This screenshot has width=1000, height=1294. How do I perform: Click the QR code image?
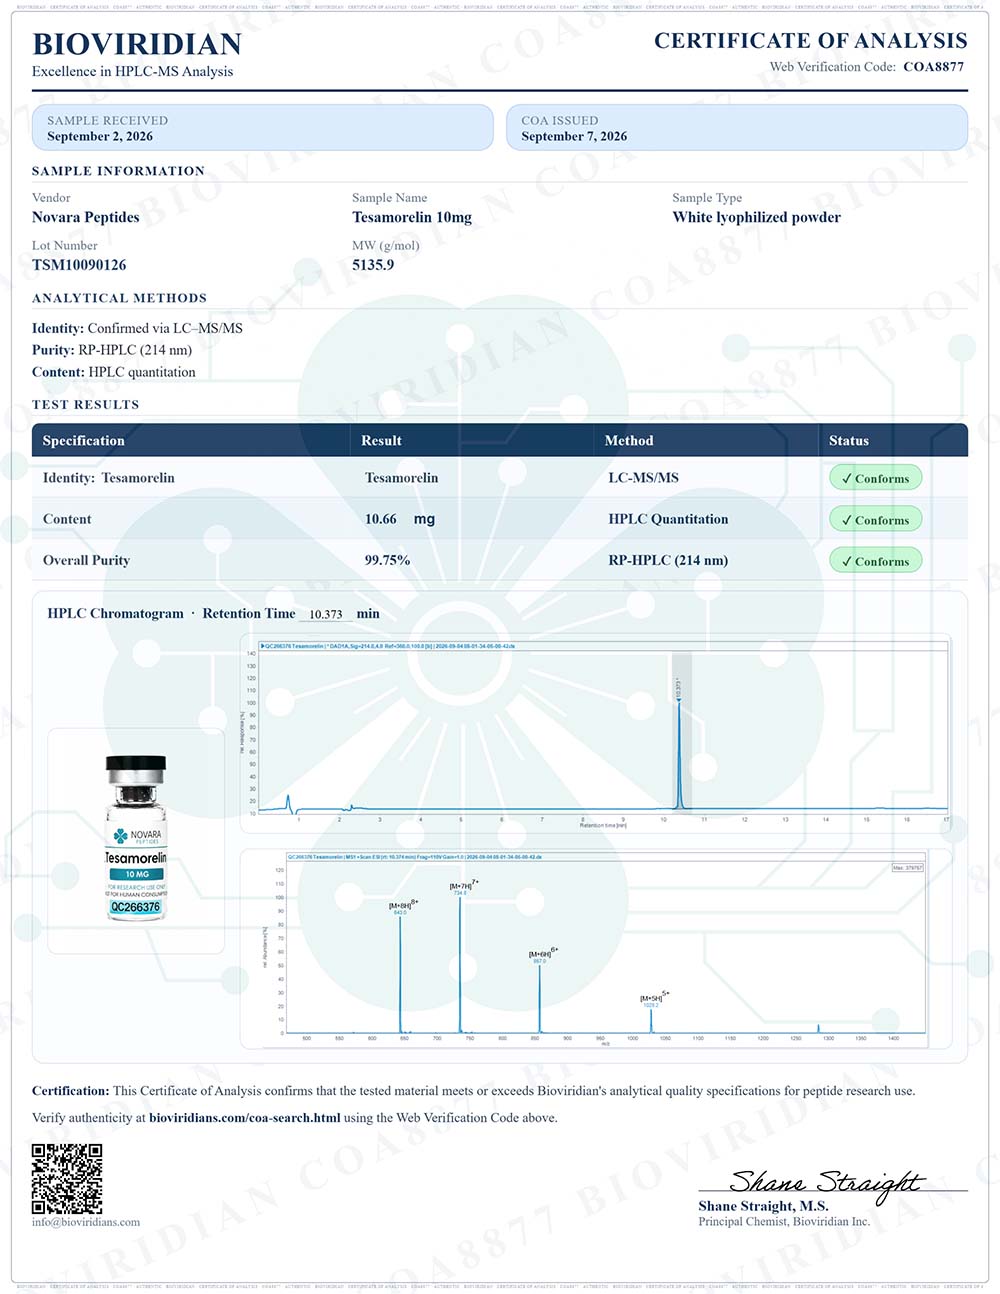pyautogui.click(x=67, y=1178)
